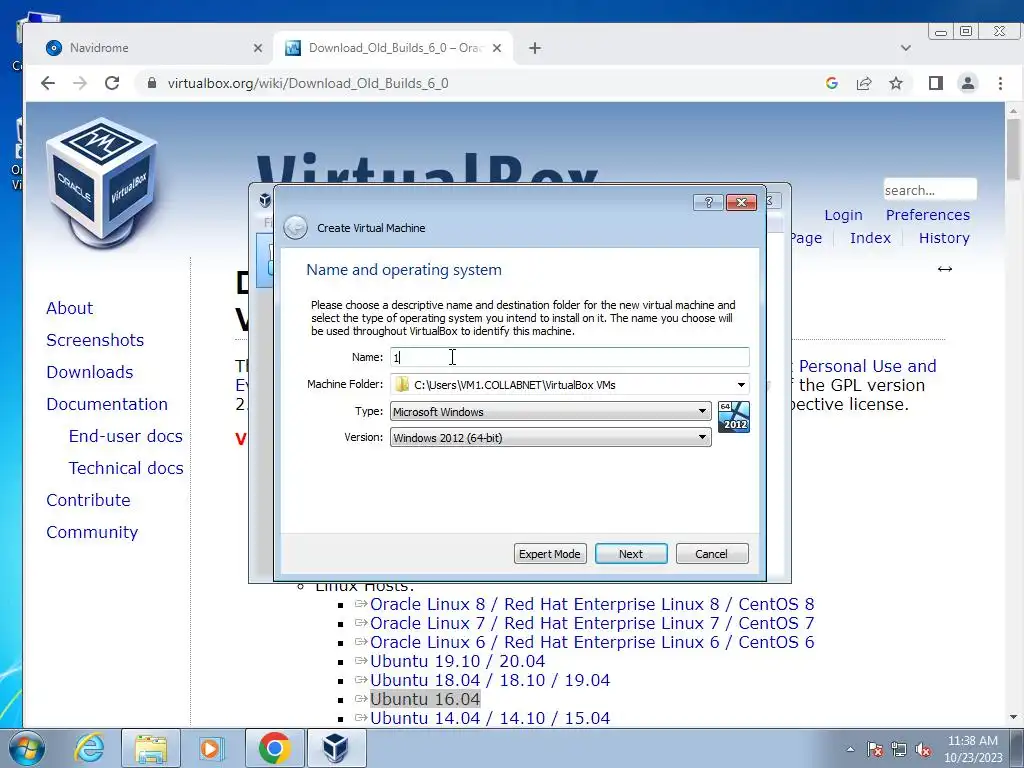Click the Windows 2012 OS type icon
1024x768 pixels.
point(733,417)
